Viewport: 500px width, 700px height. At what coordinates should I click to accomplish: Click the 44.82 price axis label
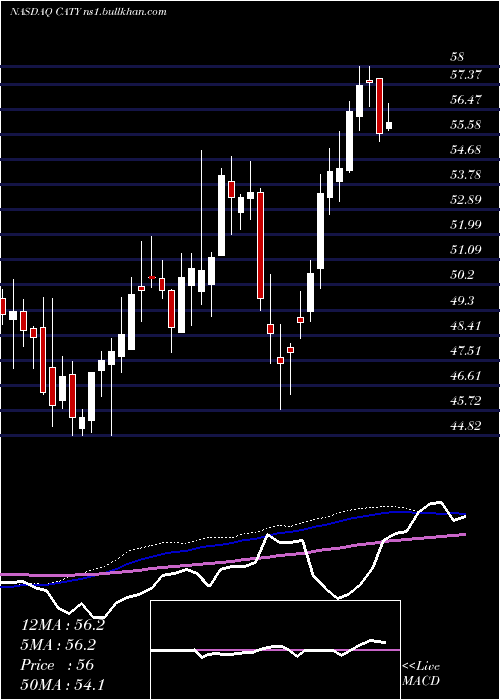coord(466,426)
